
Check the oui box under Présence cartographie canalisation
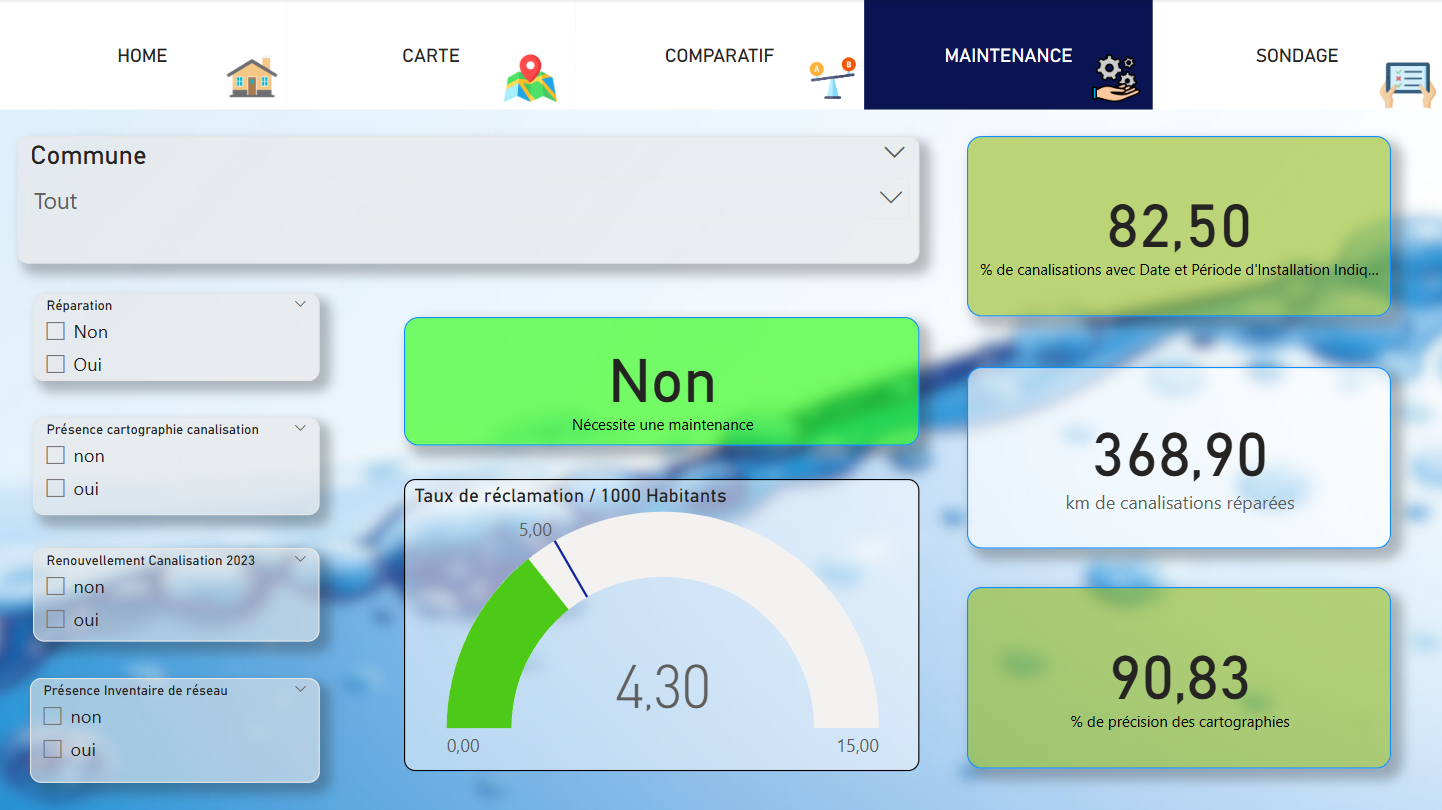(x=56, y=489)
